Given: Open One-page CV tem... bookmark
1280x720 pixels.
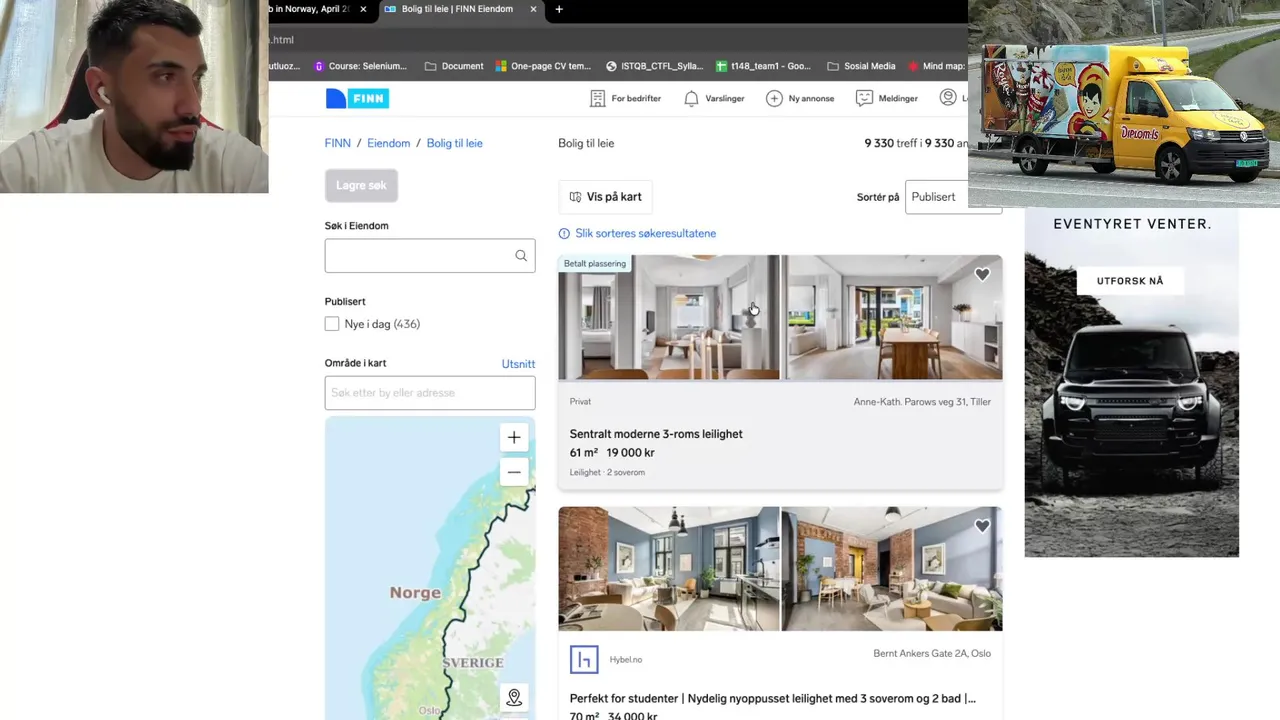Looking at the screenshot, I should point(544,66).
